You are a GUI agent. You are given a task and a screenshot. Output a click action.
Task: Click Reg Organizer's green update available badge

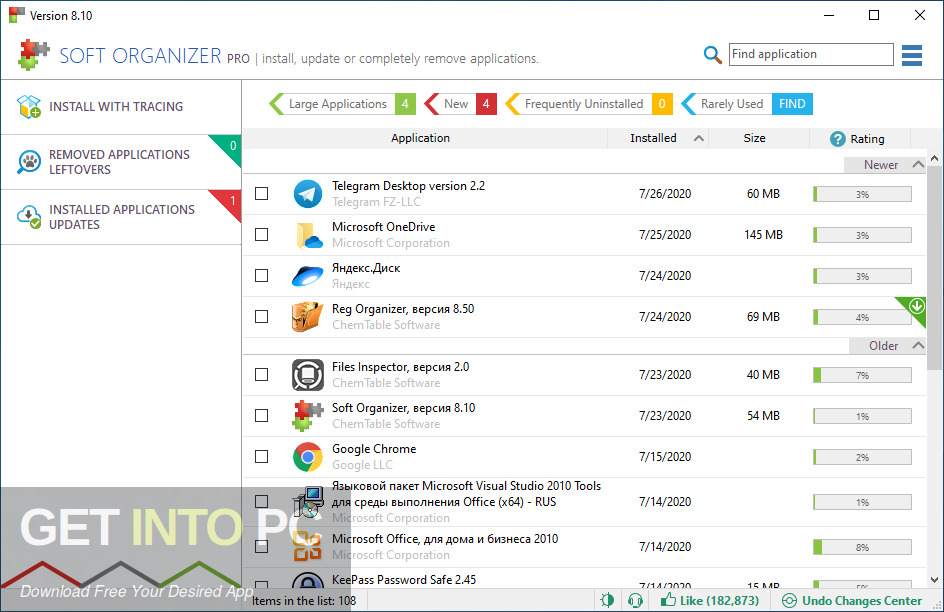pyautogui.click(x=915, y=308)
